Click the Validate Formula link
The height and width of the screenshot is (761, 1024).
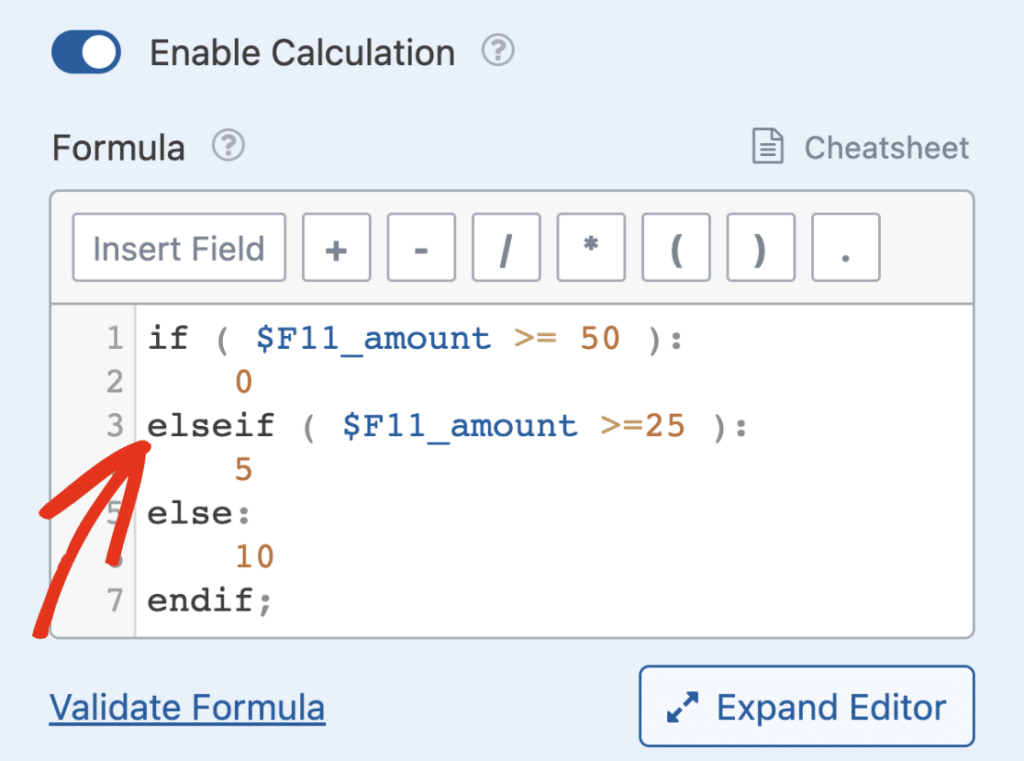[187, 707]
